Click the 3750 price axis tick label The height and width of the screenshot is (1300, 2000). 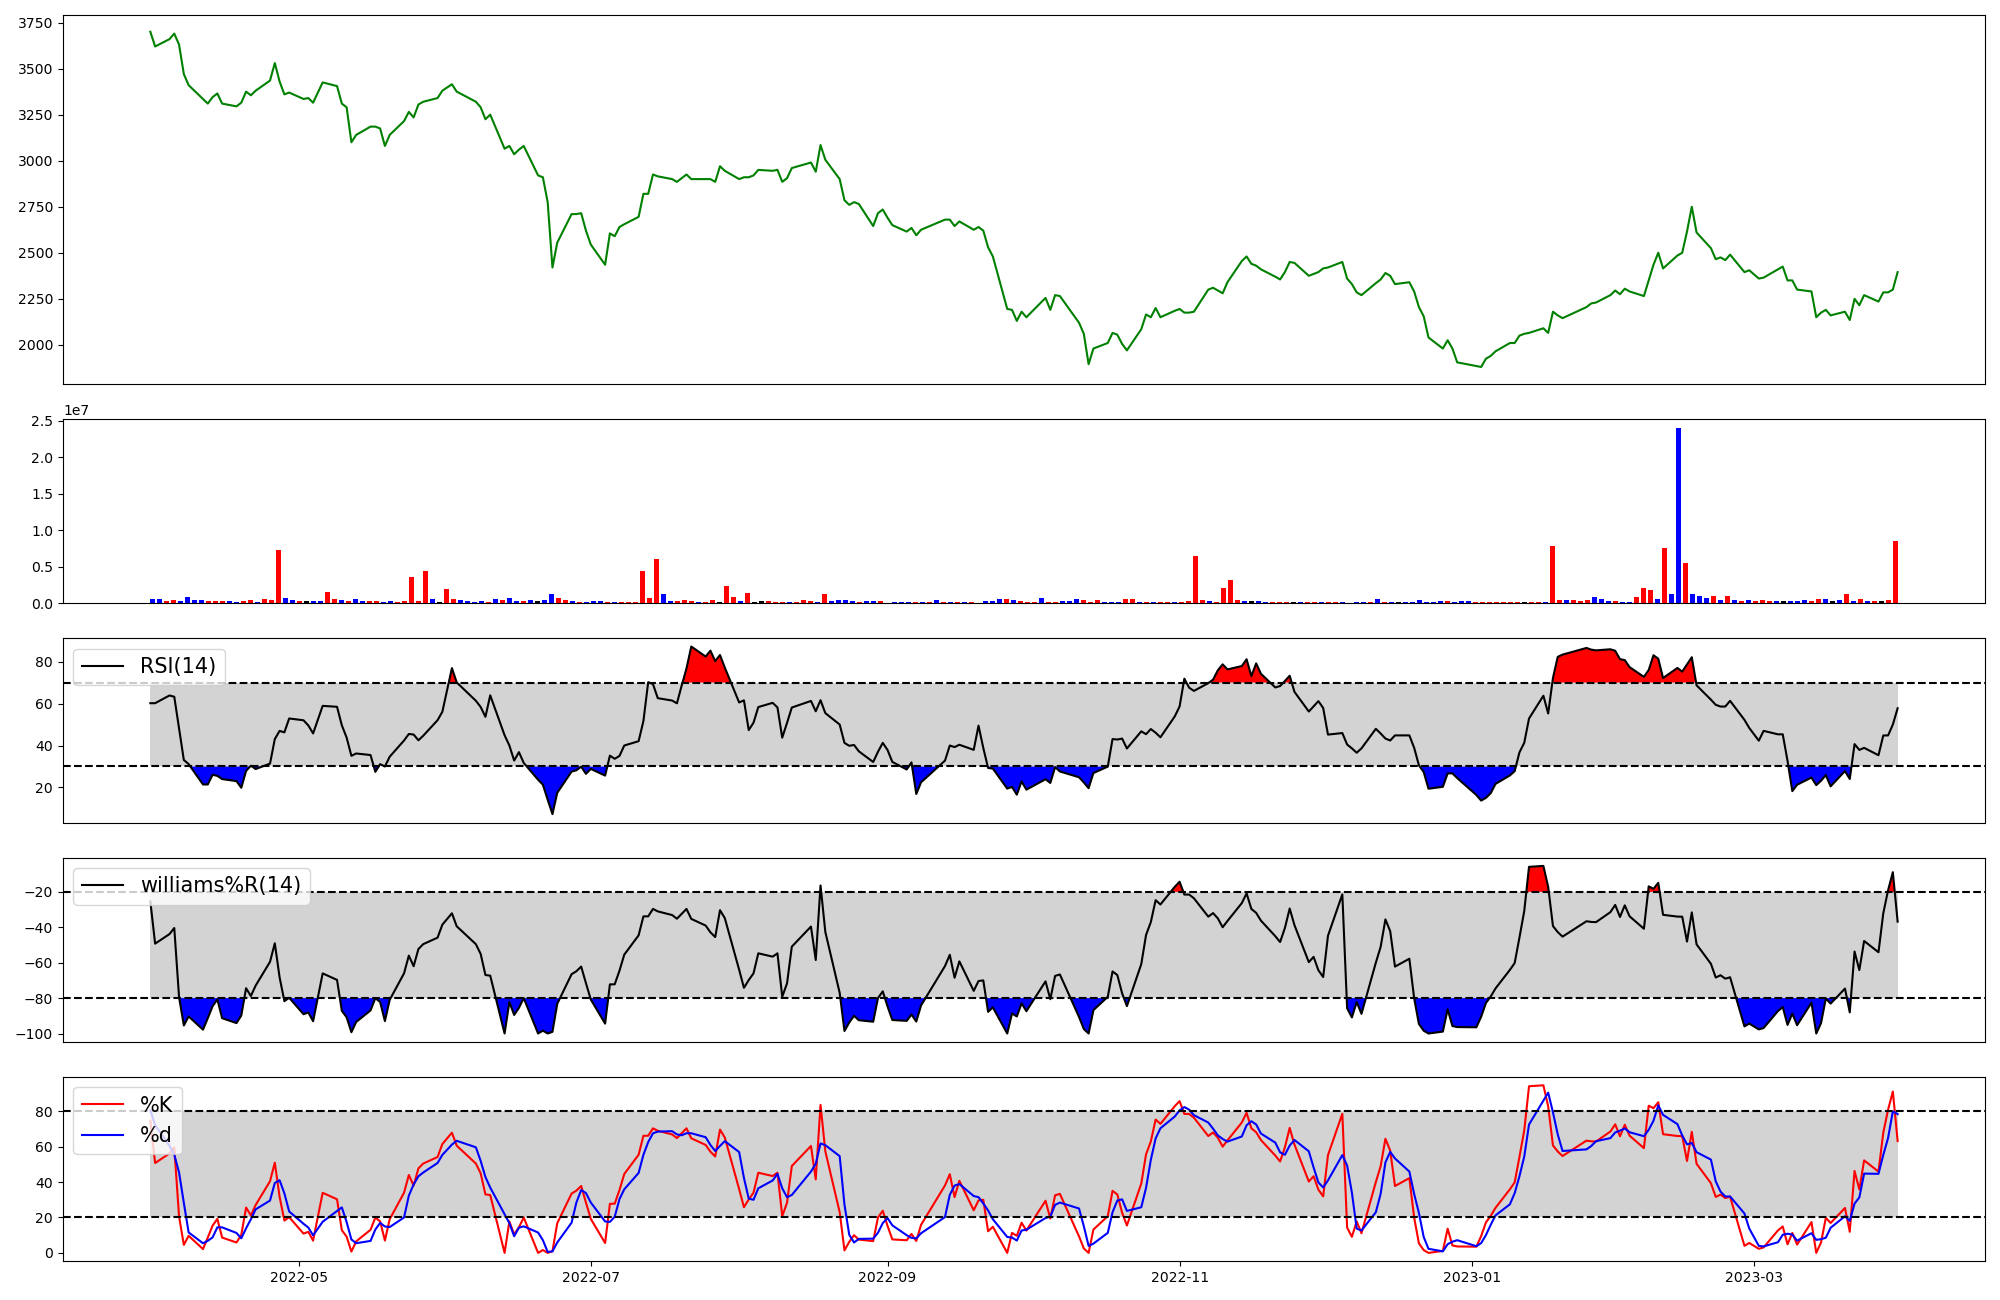pos(36,23)
